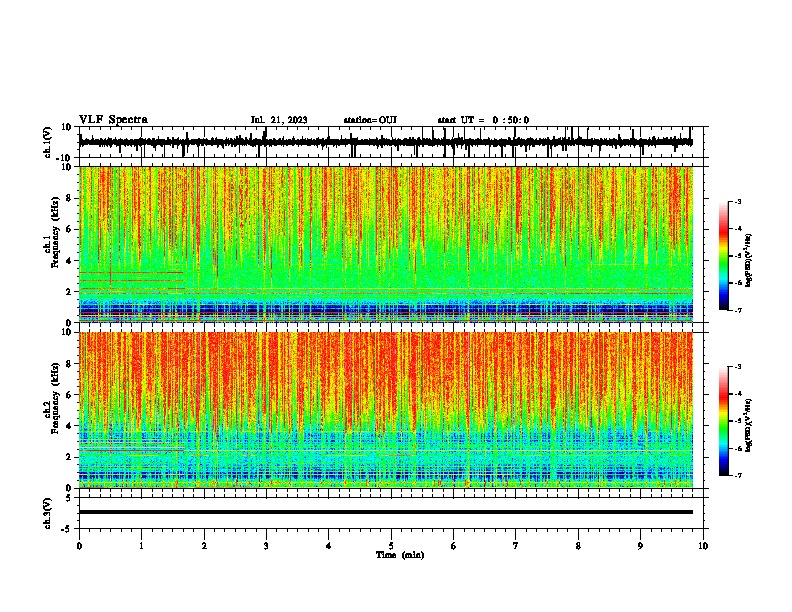
Task: Click the ch.1 spectrogram color scale bar
Action: pos(723,256)
